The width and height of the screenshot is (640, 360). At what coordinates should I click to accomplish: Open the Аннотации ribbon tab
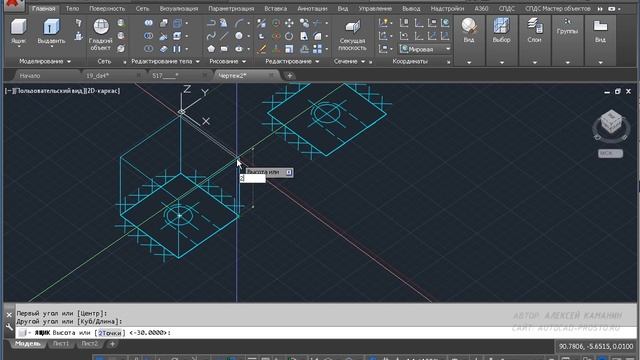[312, 9]
